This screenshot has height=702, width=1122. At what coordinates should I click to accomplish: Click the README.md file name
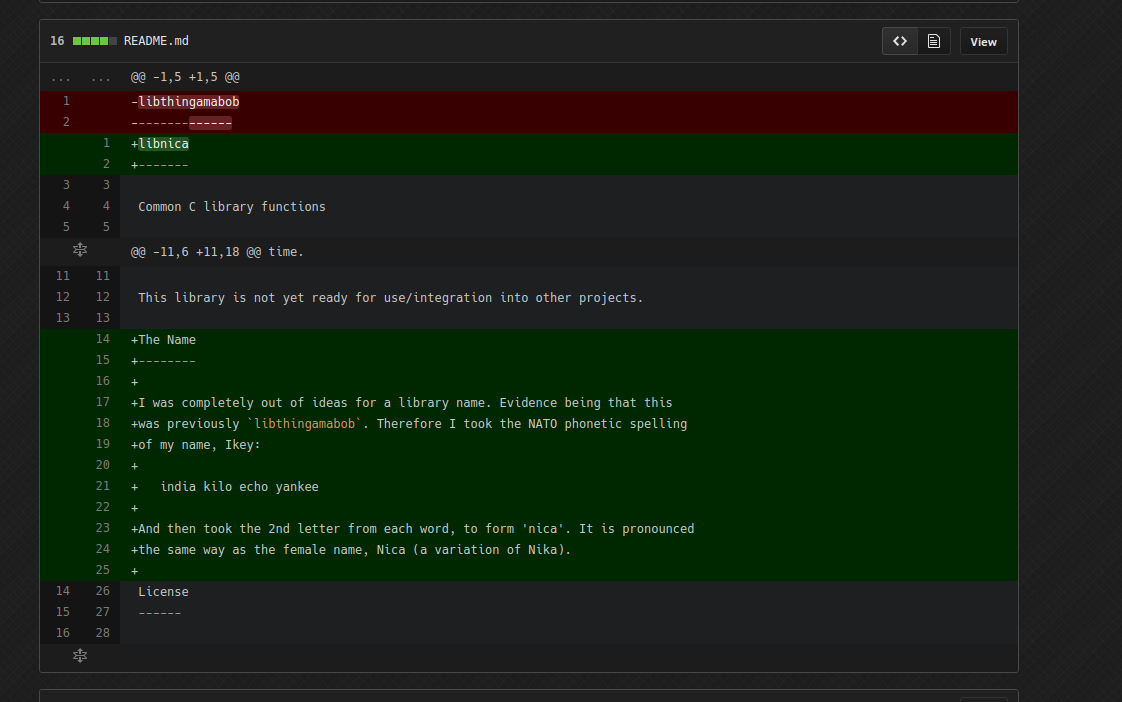pyautogui.click(x=156, y=41)
